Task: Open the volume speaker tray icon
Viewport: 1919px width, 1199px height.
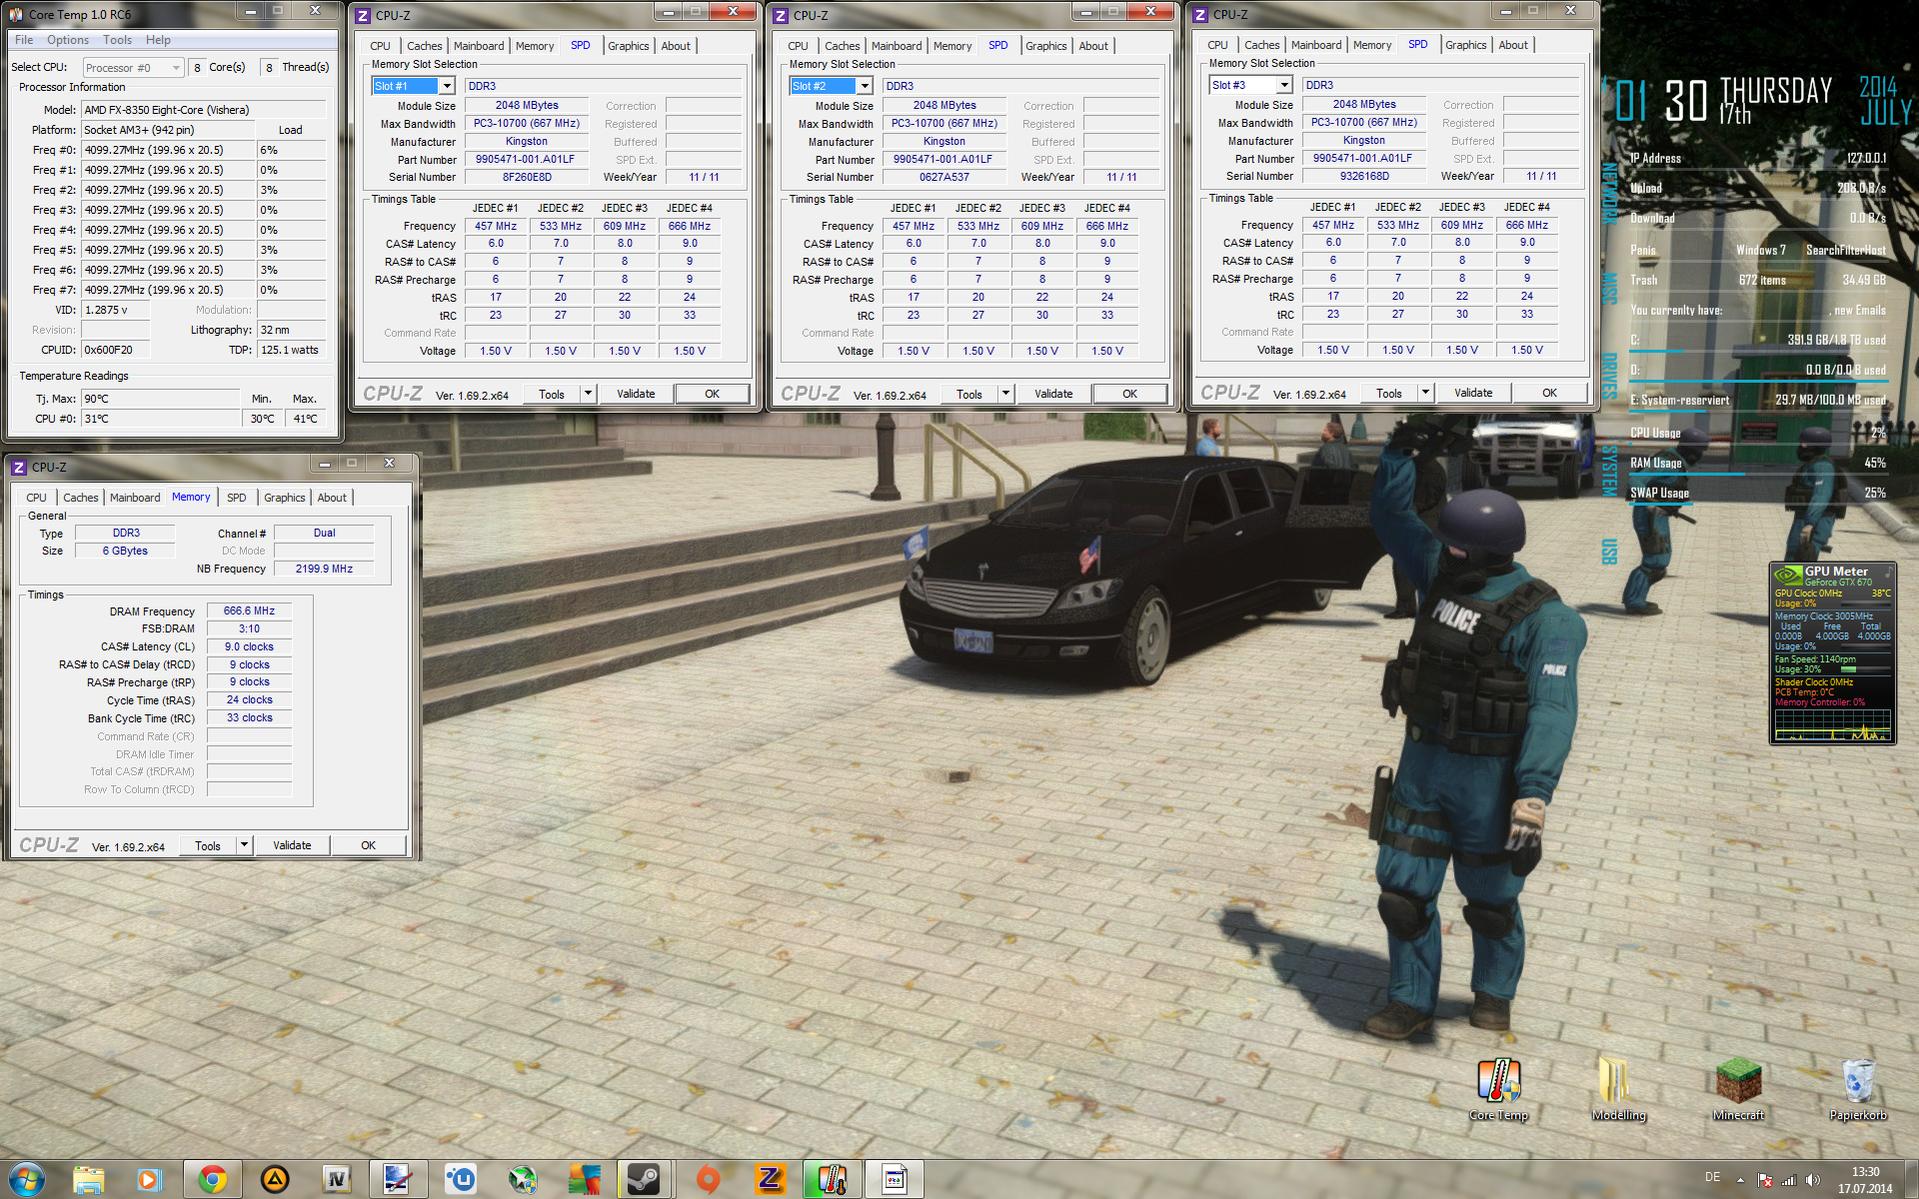Action: tap(1813, 1180)
